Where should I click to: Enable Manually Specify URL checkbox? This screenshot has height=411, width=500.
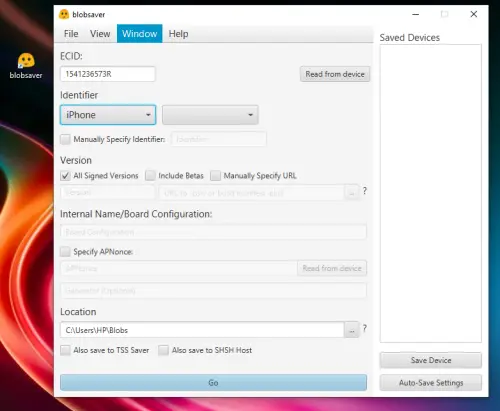tap(216, 176)
